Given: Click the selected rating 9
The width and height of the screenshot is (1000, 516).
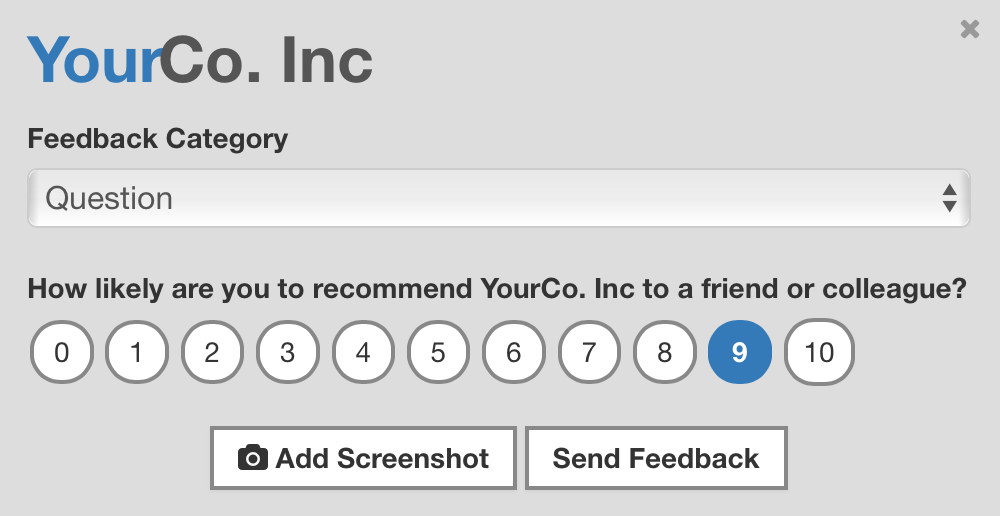Looking at the screenshot, I should click(740, 352).
